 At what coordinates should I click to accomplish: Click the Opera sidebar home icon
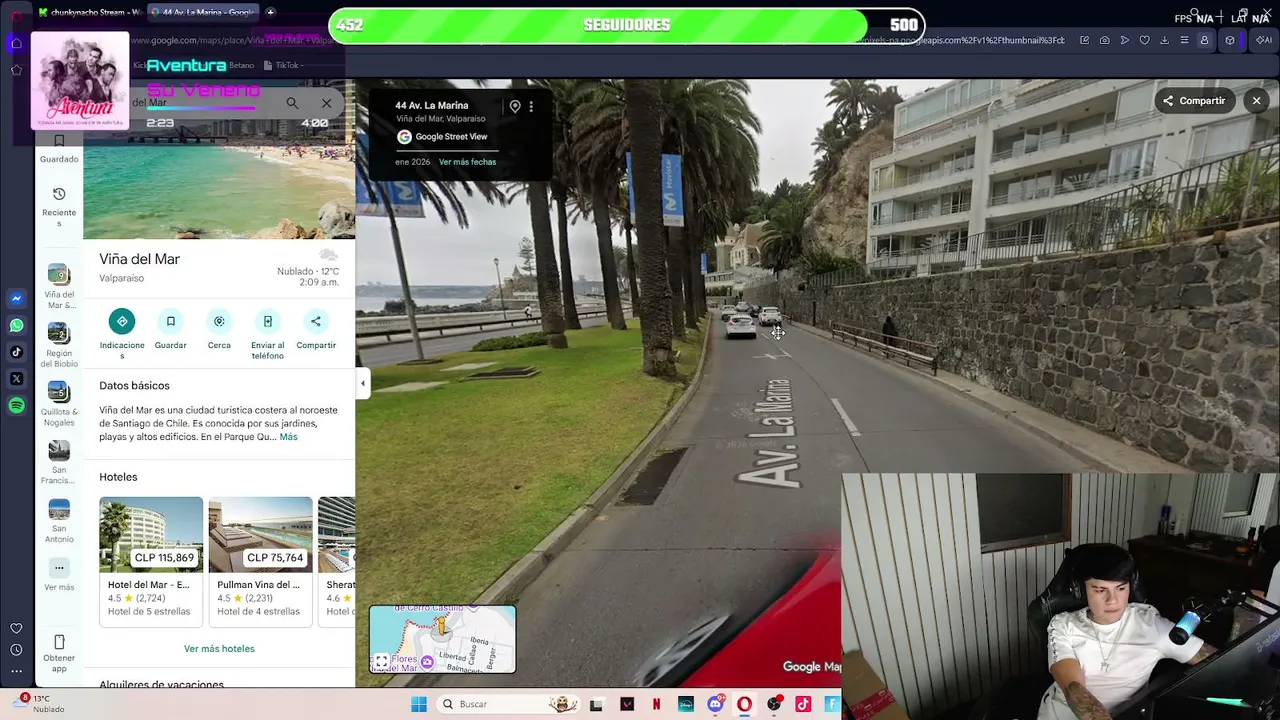click(x=17, y=43)
